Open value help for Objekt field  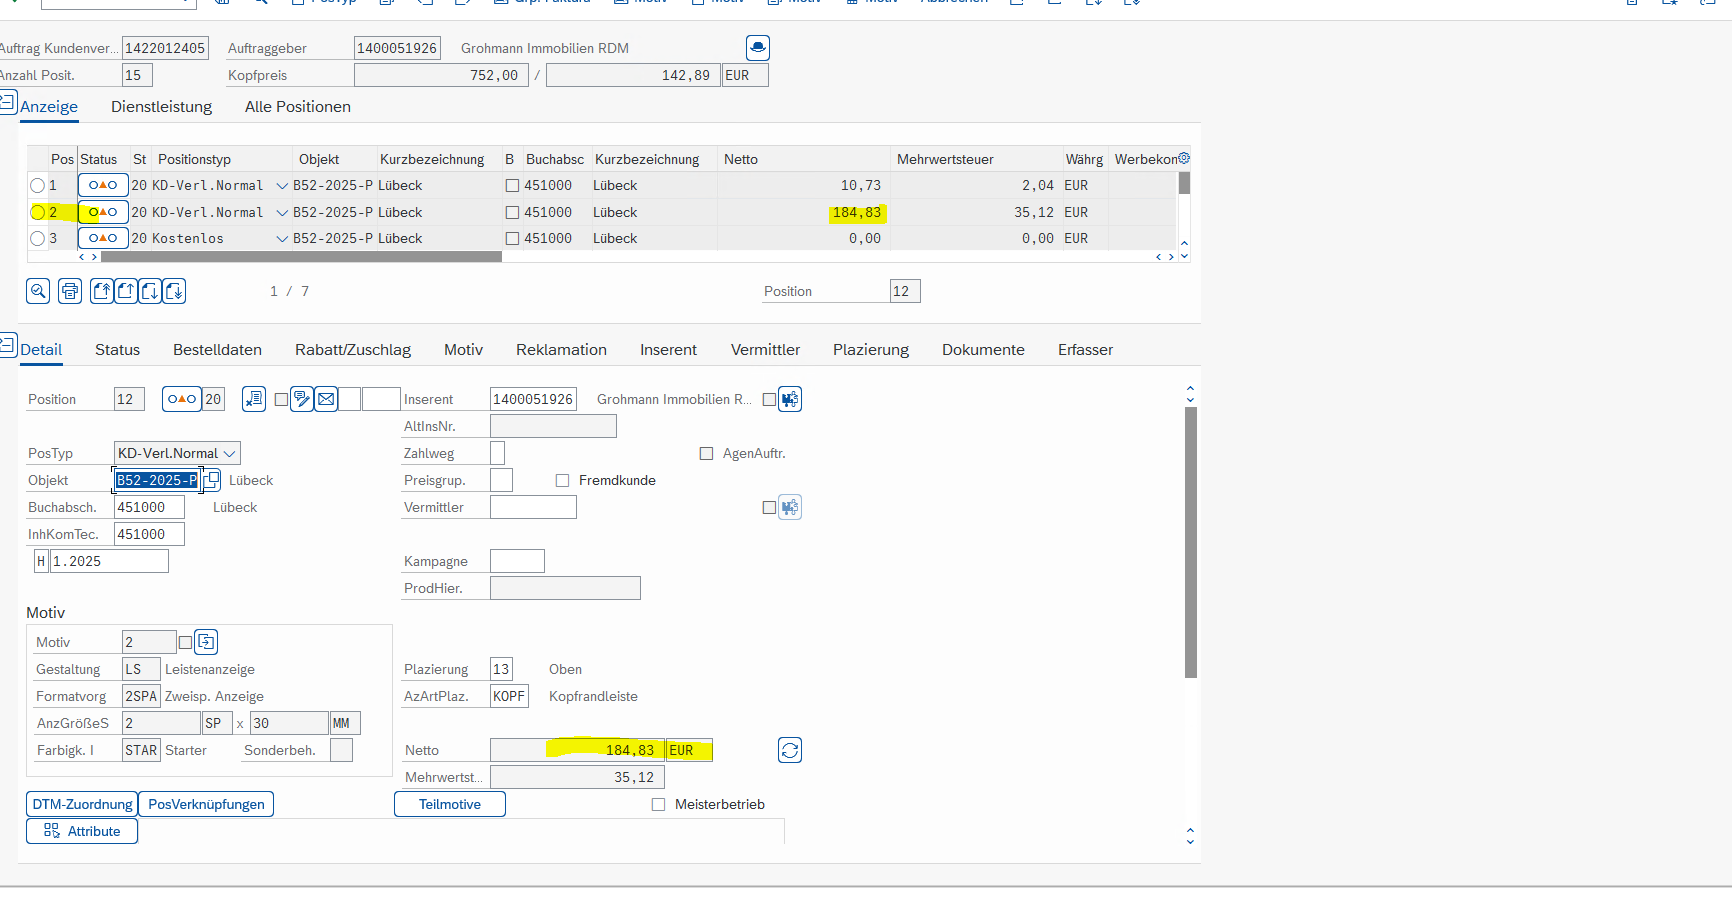click(x=212, y=480)
